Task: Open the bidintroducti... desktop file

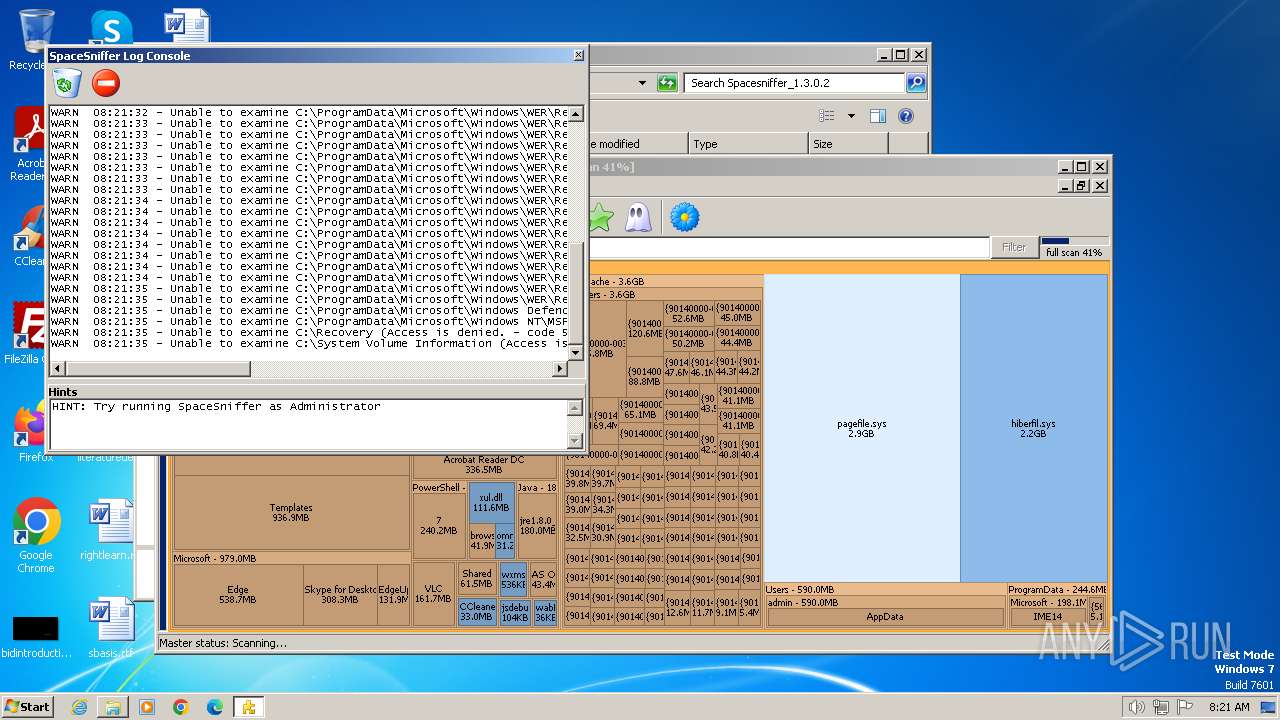Action: (x=36, y=636)
